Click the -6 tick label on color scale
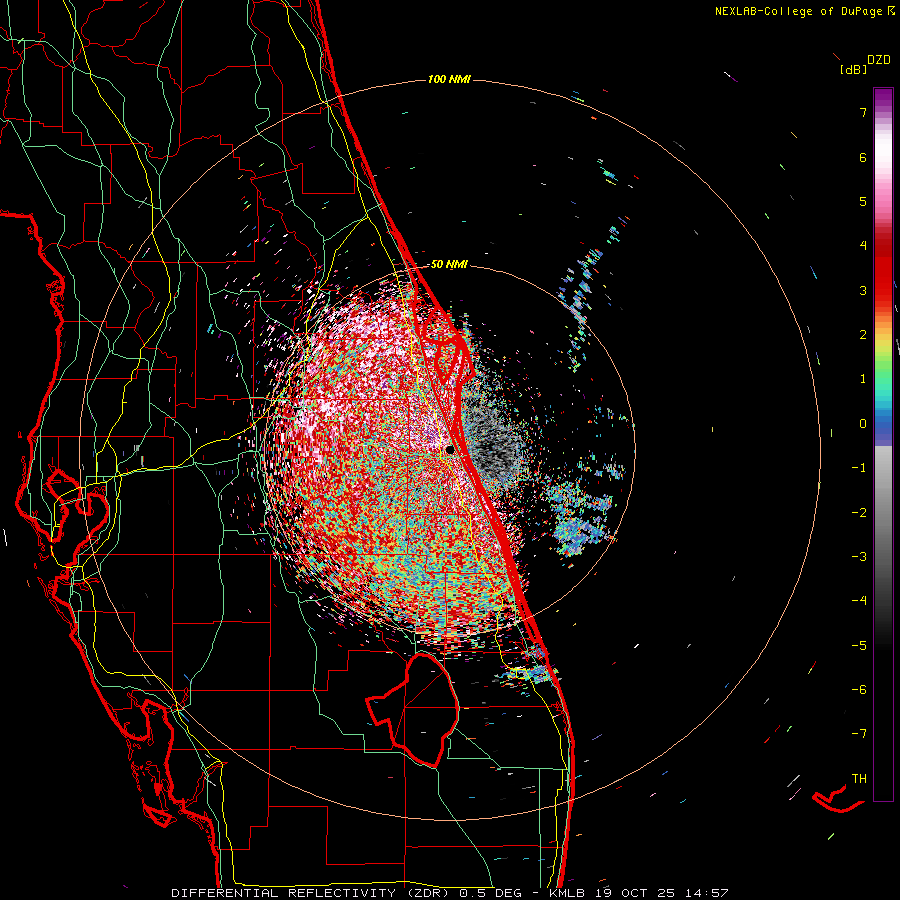This screenshot has height=900, width=900. 859,690
